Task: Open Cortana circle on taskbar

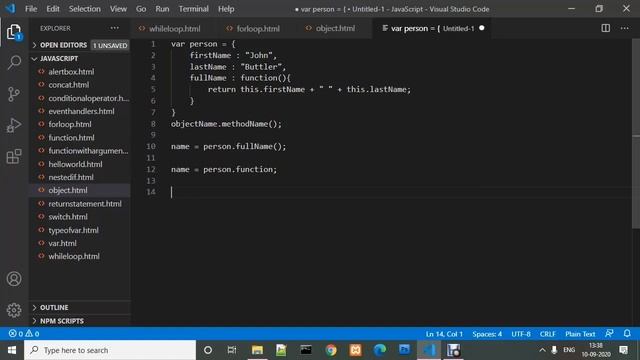Action: 208,350
